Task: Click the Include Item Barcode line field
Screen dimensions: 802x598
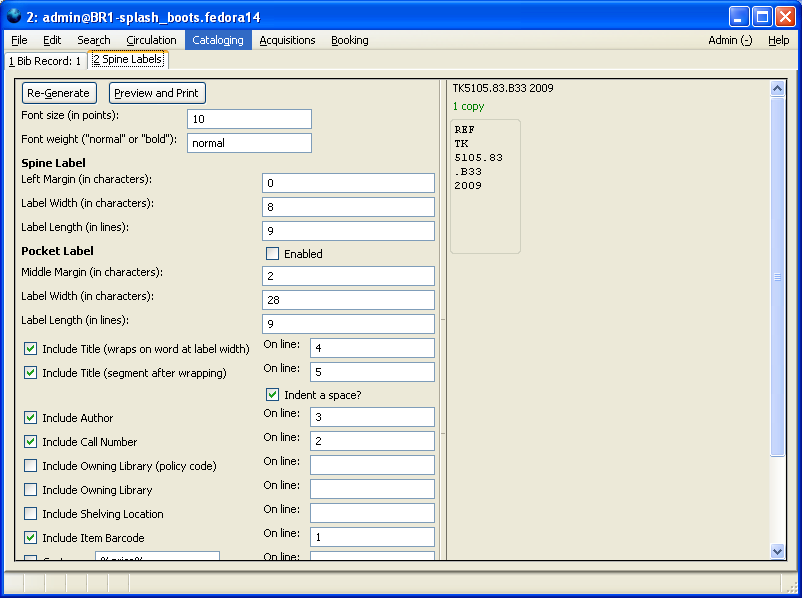Action: (x=372, y=538)
